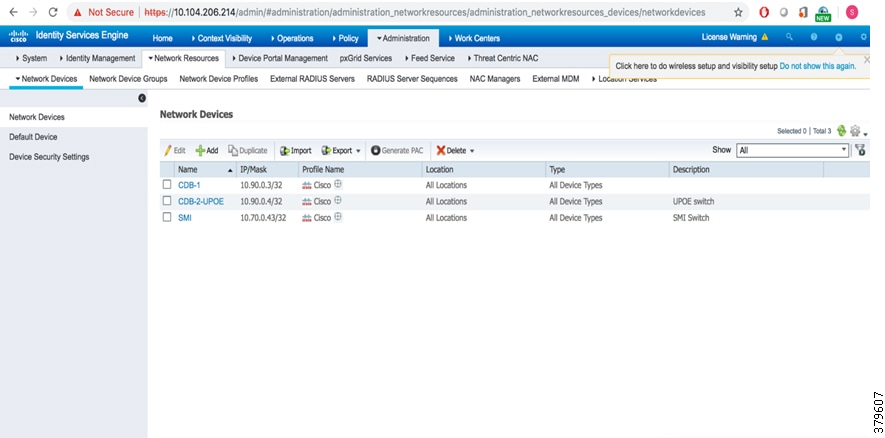
Task: Click the pink profile avatar icon
Action: point(852,12)
